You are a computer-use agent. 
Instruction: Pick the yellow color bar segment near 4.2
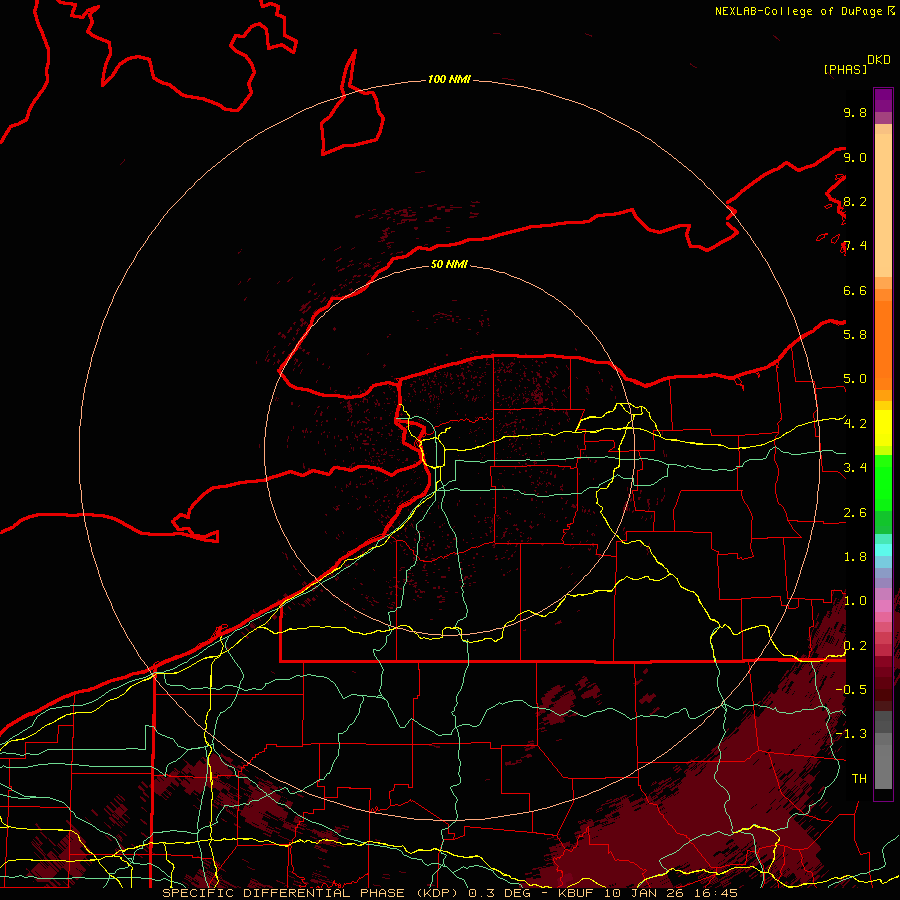883,425
